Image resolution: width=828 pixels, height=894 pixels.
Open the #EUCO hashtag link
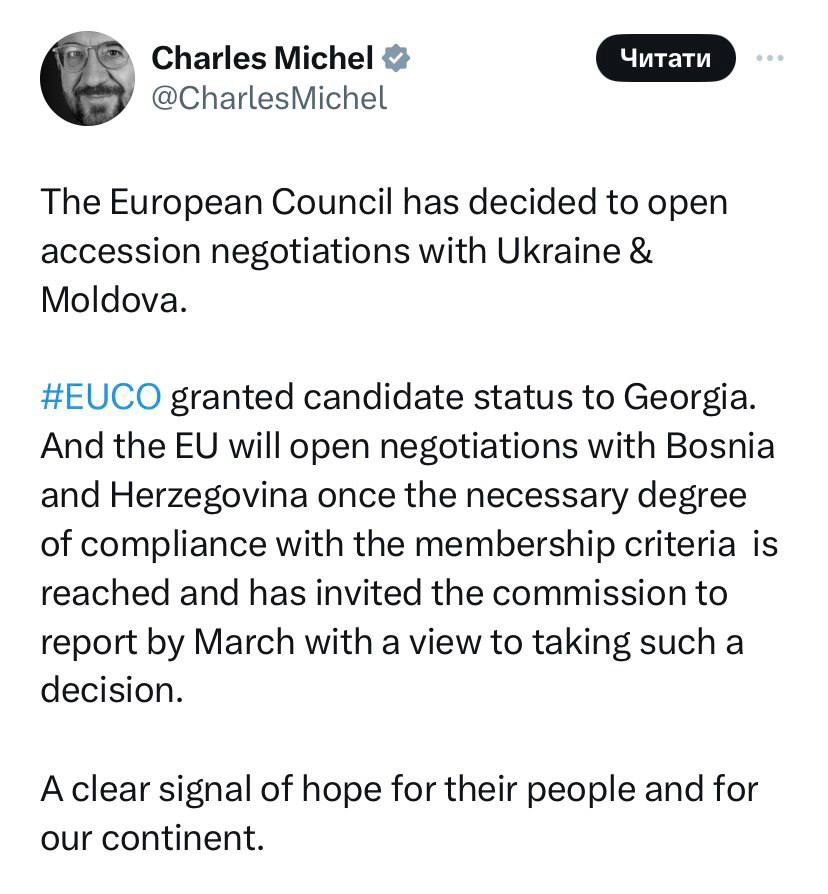[100, 396]
